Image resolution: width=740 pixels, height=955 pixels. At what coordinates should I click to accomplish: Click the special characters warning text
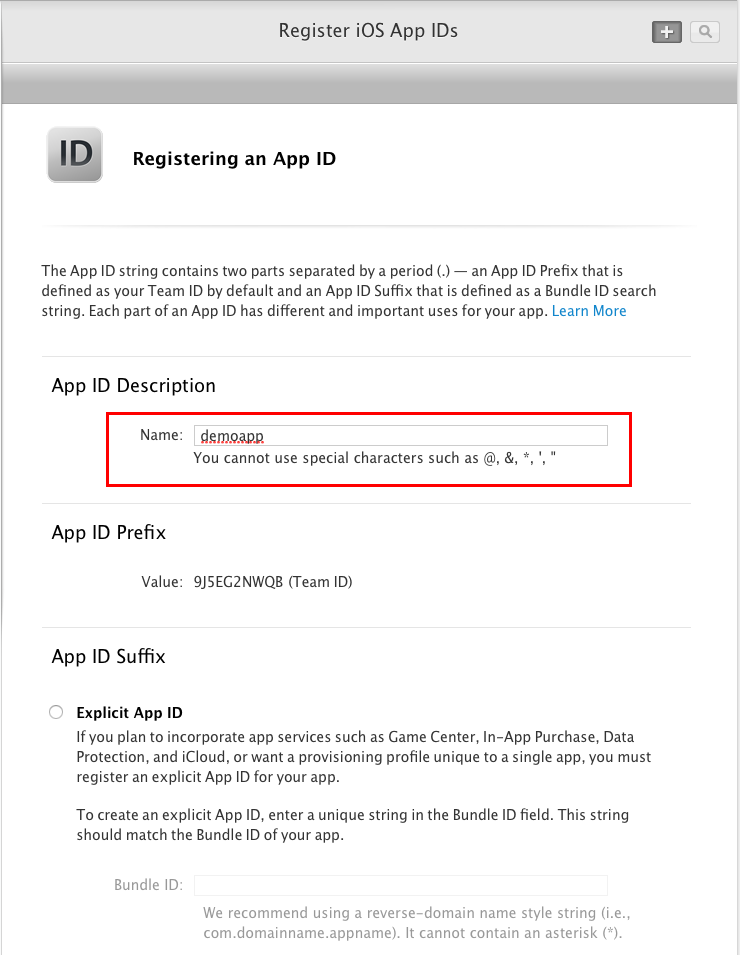[x=375, y=458]
